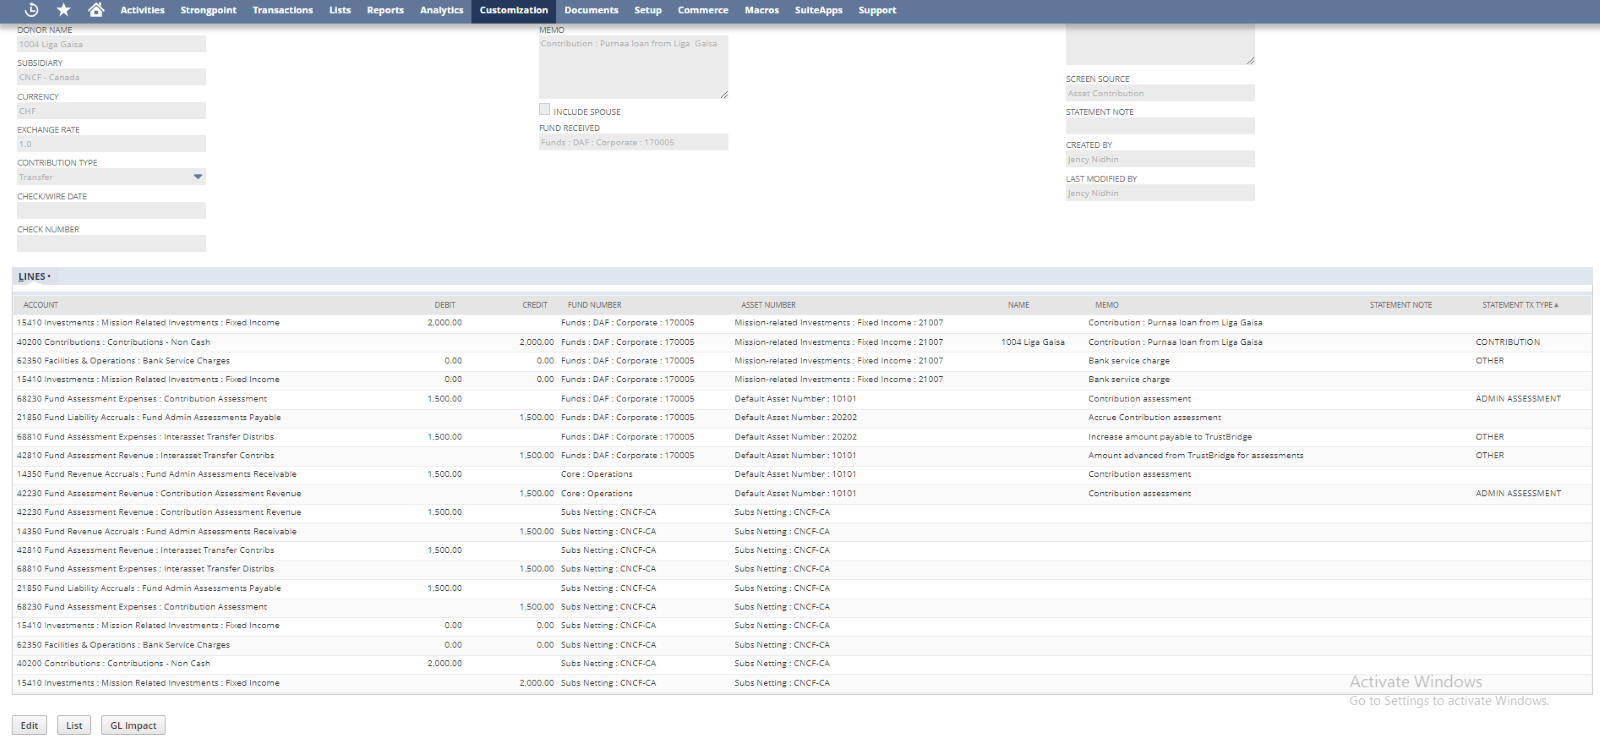Open the Shortcuts star icon

point(64,10)
